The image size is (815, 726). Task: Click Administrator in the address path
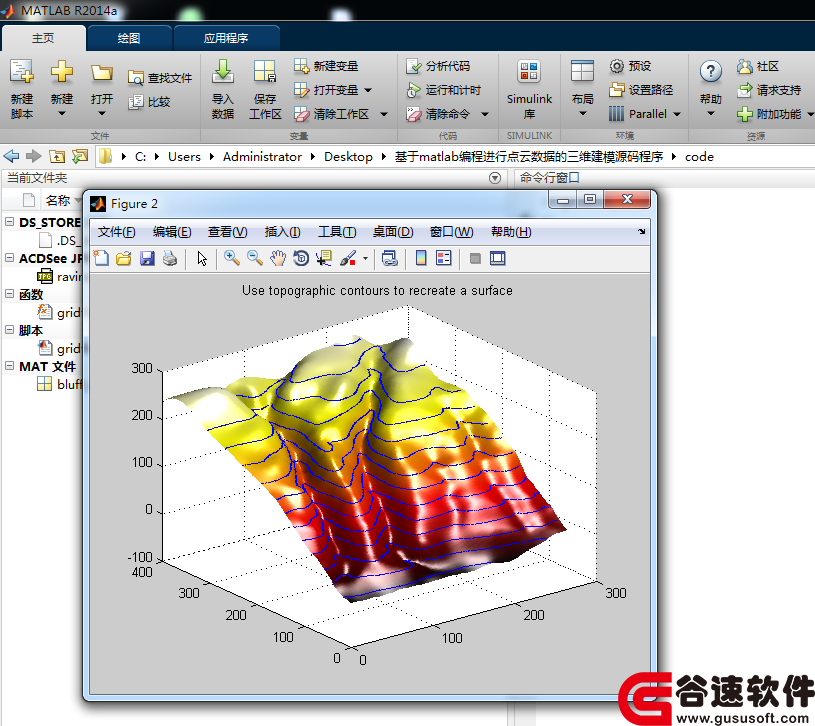262,156
